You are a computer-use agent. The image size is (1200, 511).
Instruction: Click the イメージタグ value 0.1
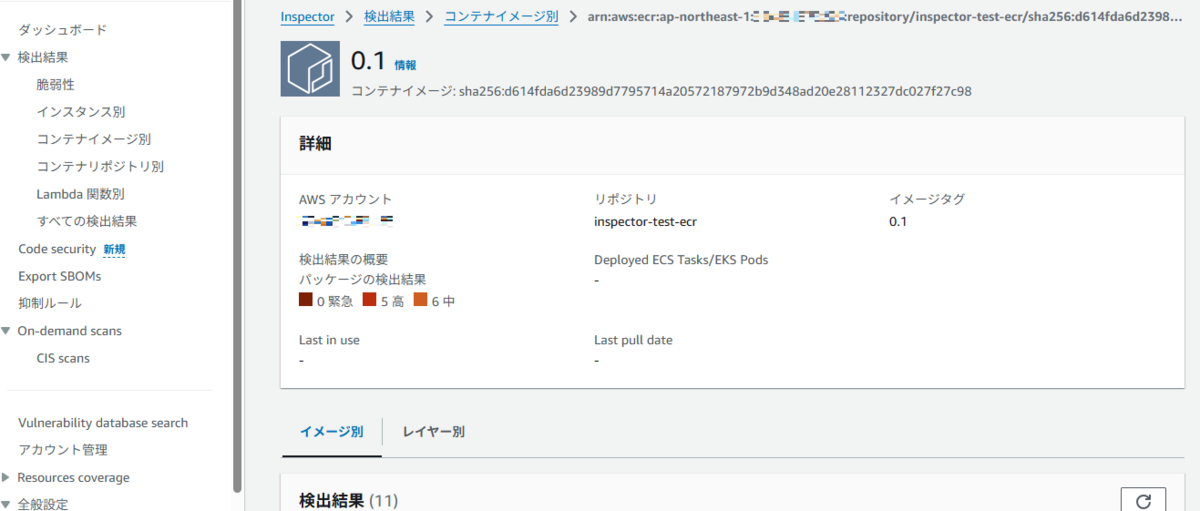pos(898,222)
